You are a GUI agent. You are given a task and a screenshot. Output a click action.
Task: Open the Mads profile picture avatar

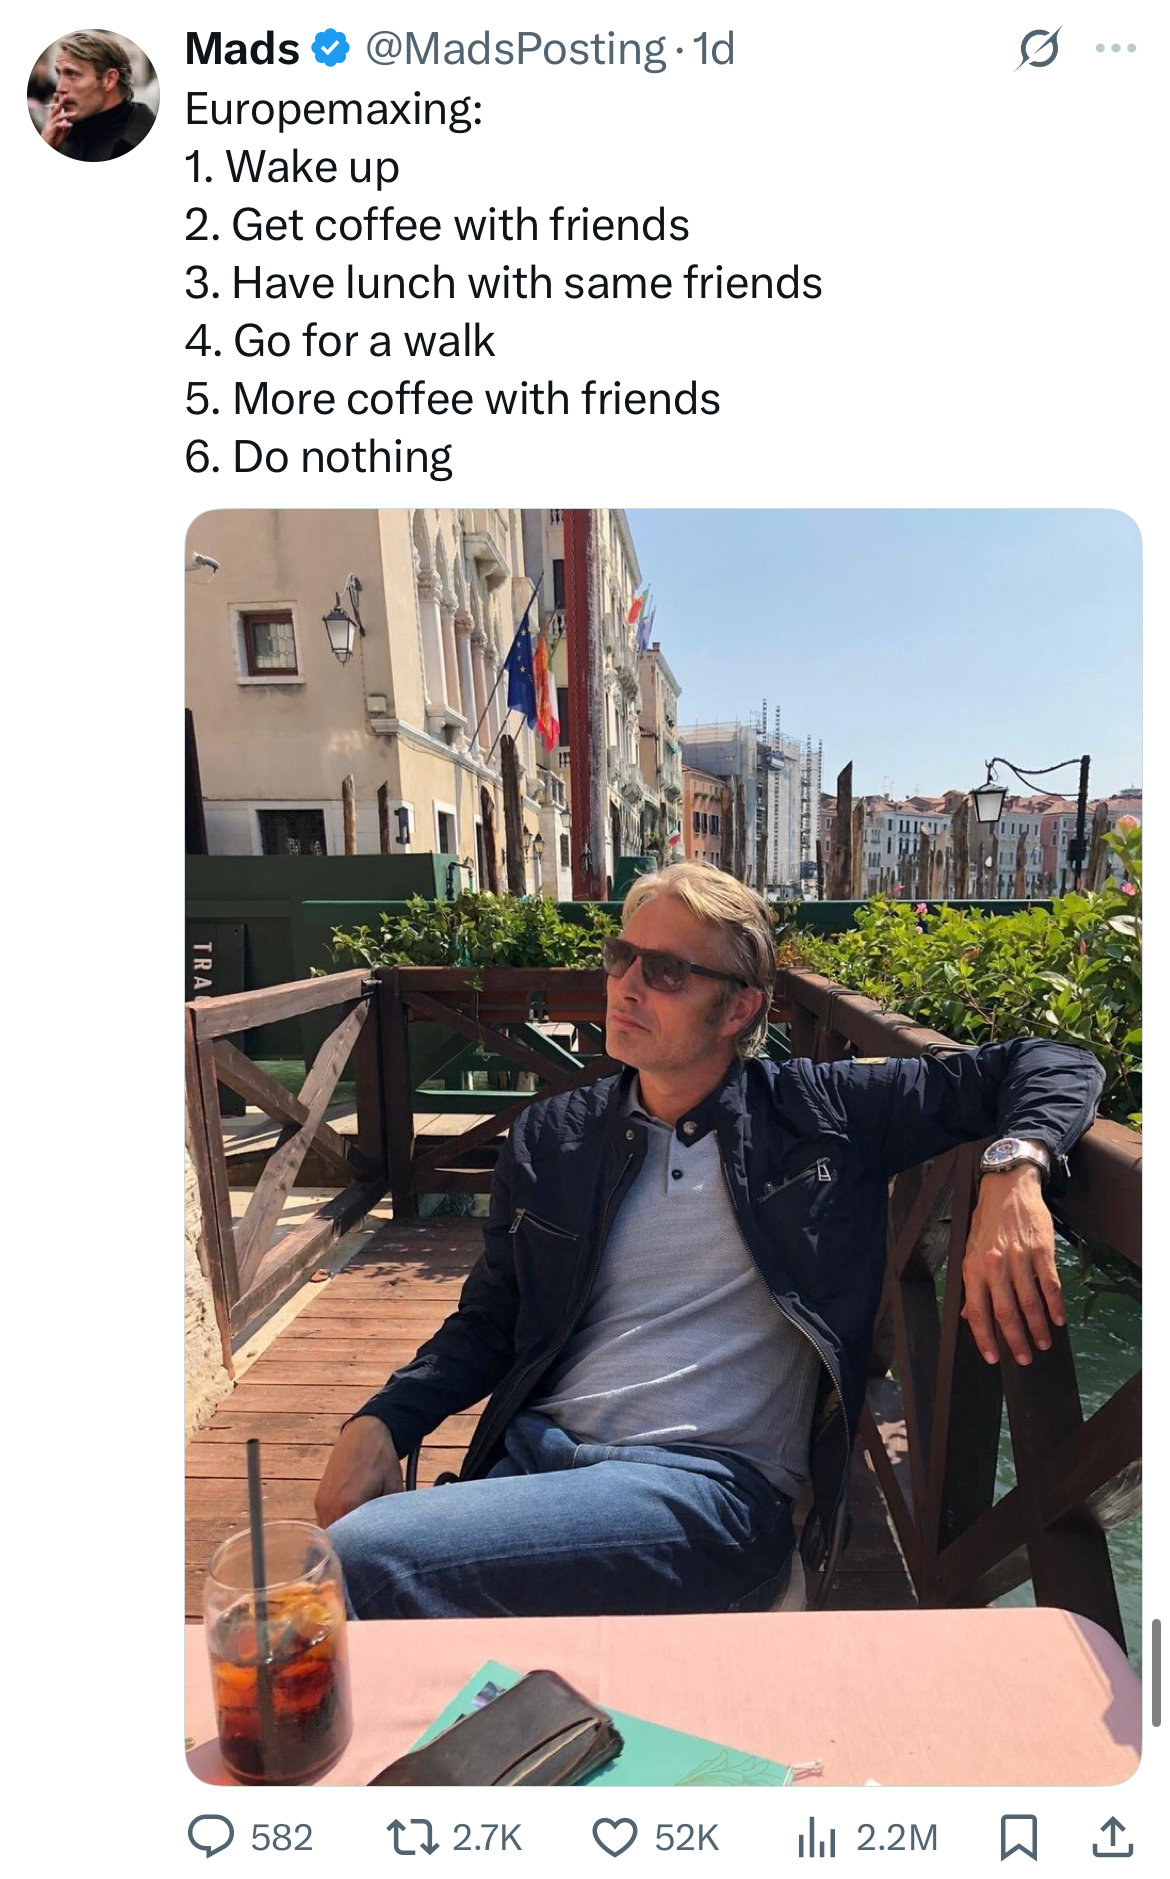(93, 95)
